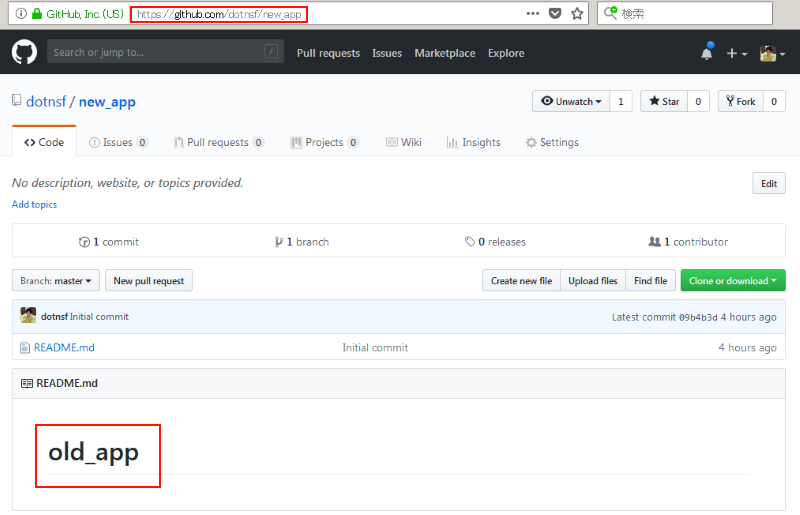The image size is (800, 515).
Task: Star the repository
Action: [664, 101]
